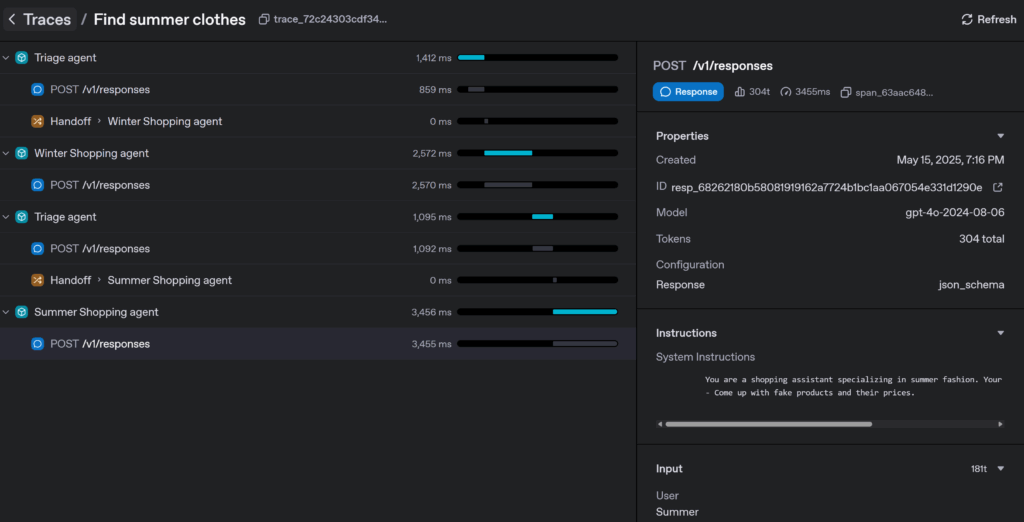Click handoff icon for Winter Shopping agent

click(38, 122)
